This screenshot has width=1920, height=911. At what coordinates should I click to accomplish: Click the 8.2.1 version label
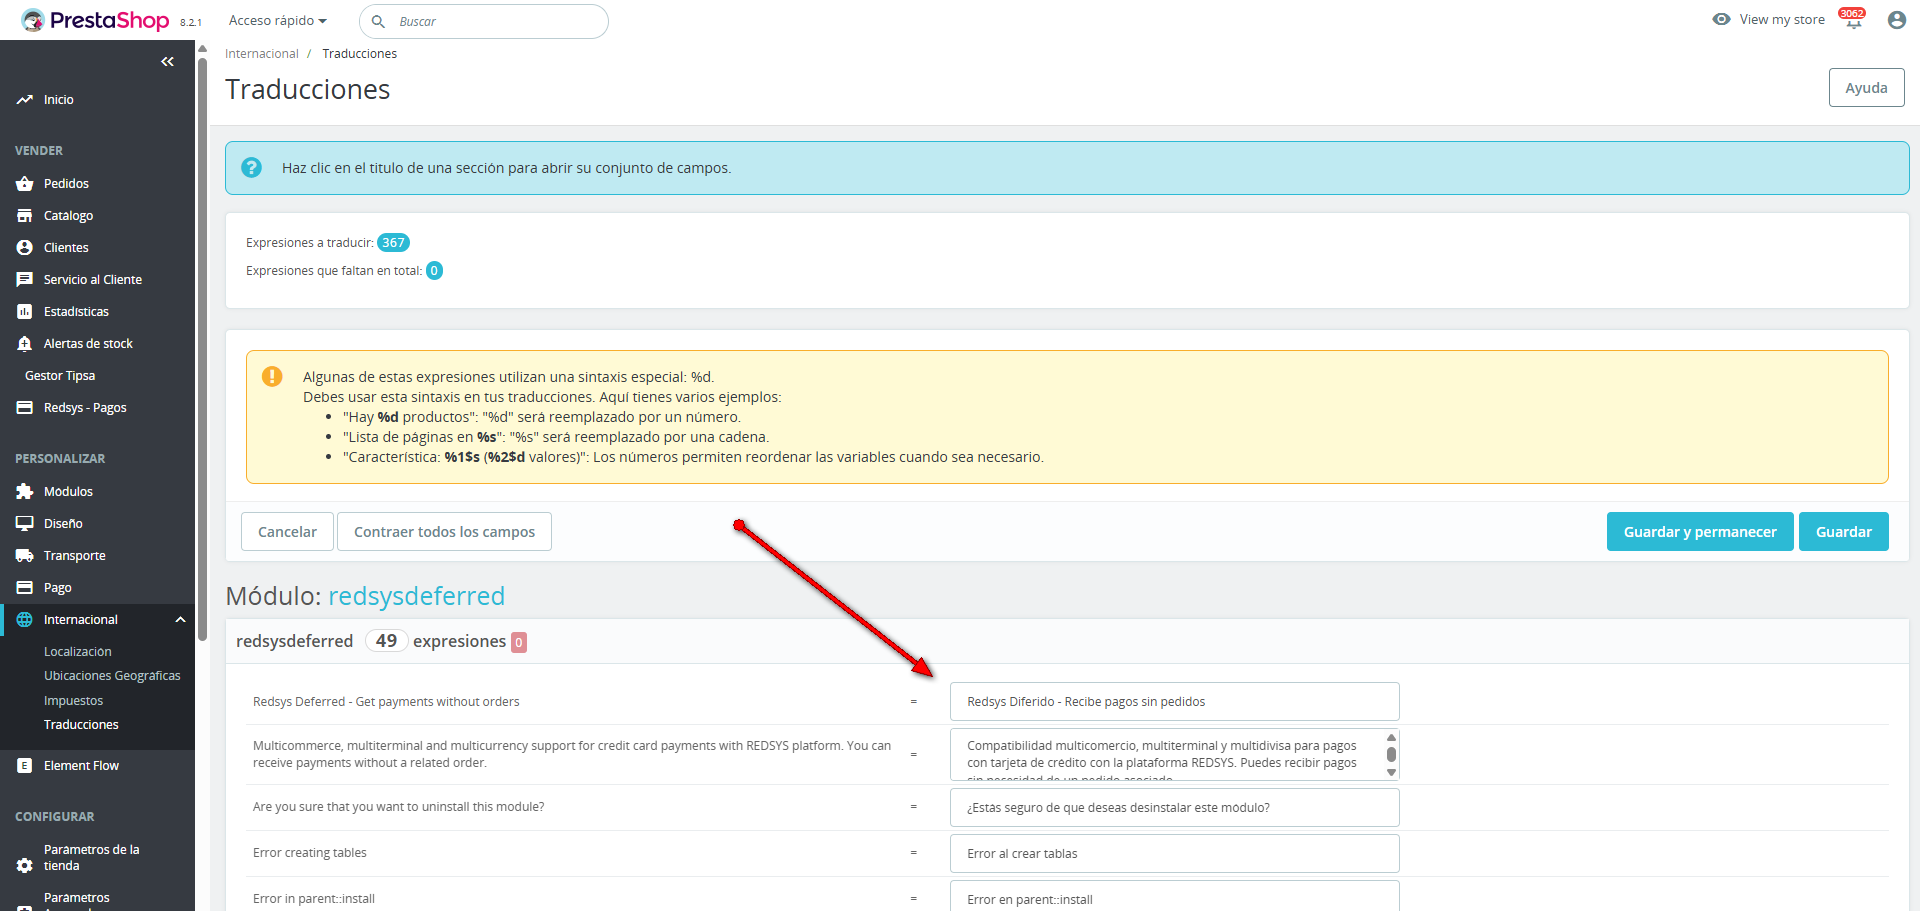tap(191, 22)
